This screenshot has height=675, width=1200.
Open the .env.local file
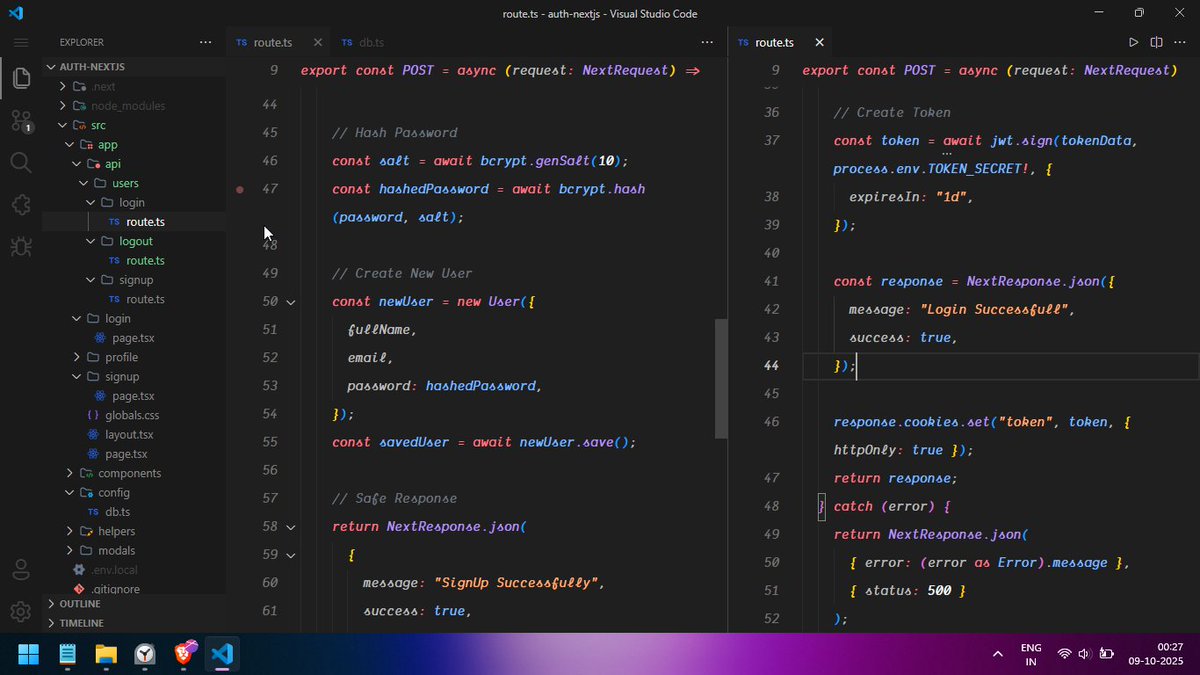point(114,570)
